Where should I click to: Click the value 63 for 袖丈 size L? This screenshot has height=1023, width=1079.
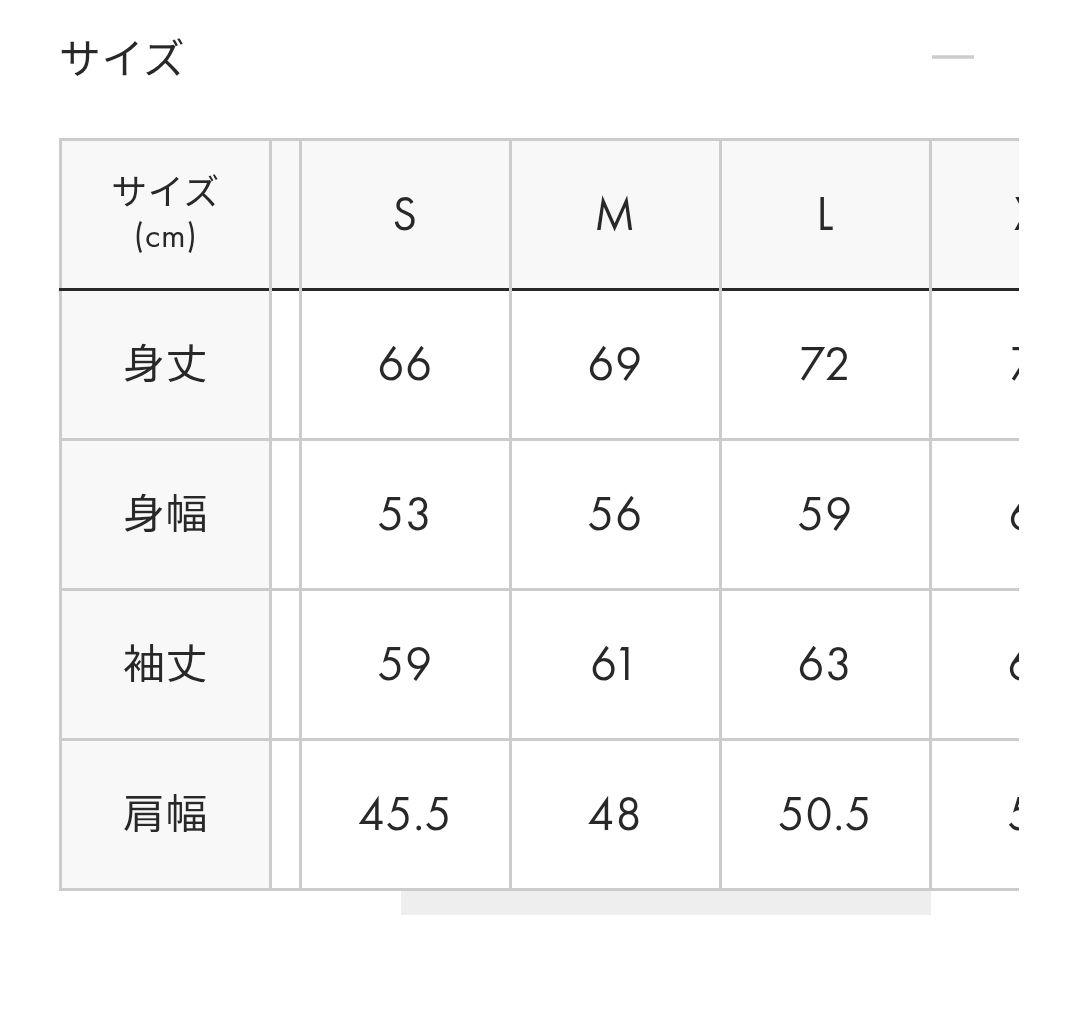tap(824, 664)
